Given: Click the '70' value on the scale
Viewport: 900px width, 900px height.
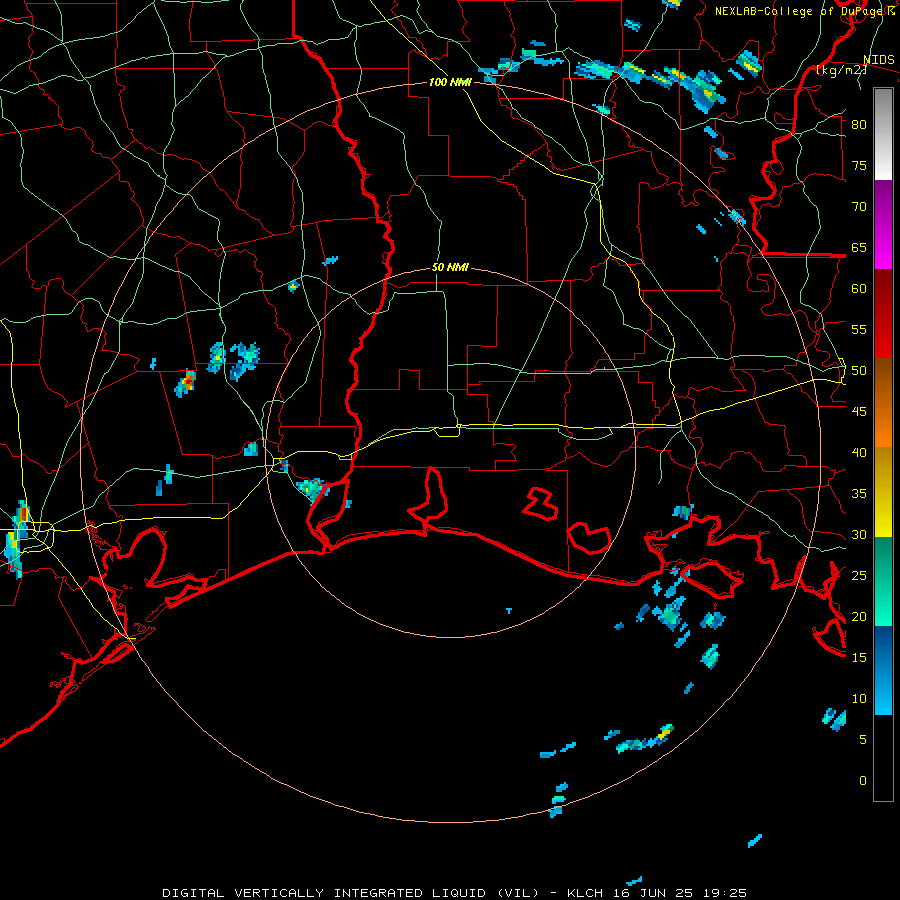Looking at the screenshot, I should (x=859, y=207).
